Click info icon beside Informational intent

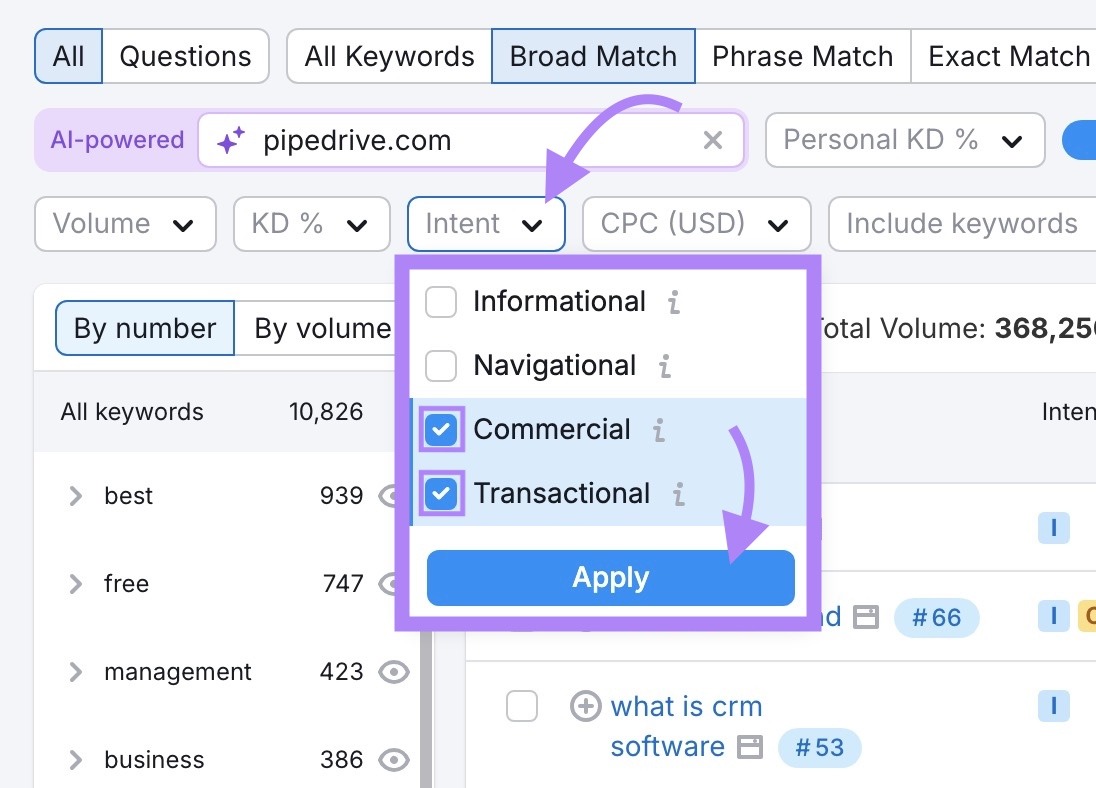click(673, 301)
